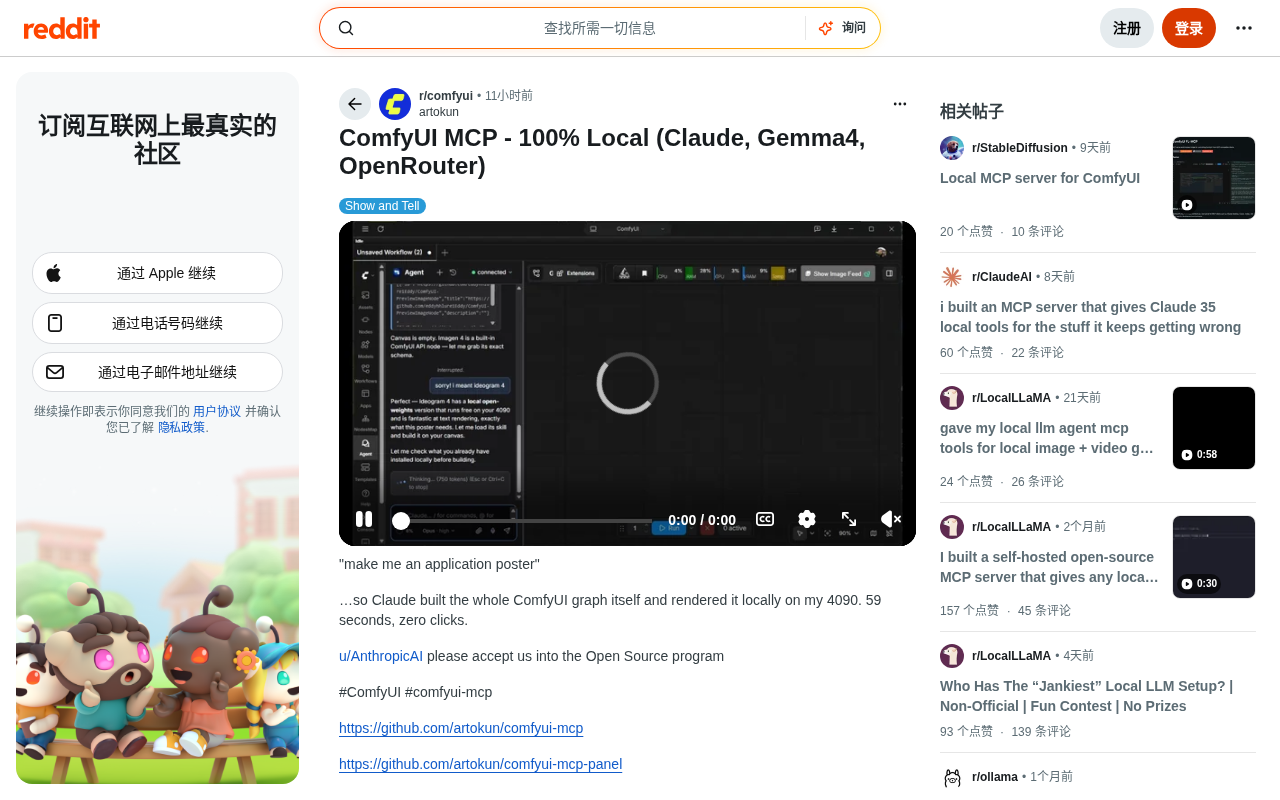Open the 用户协议 user agreement link
Screen dimensions: 1280x800
pyautogui.click(x=217, y=411)
